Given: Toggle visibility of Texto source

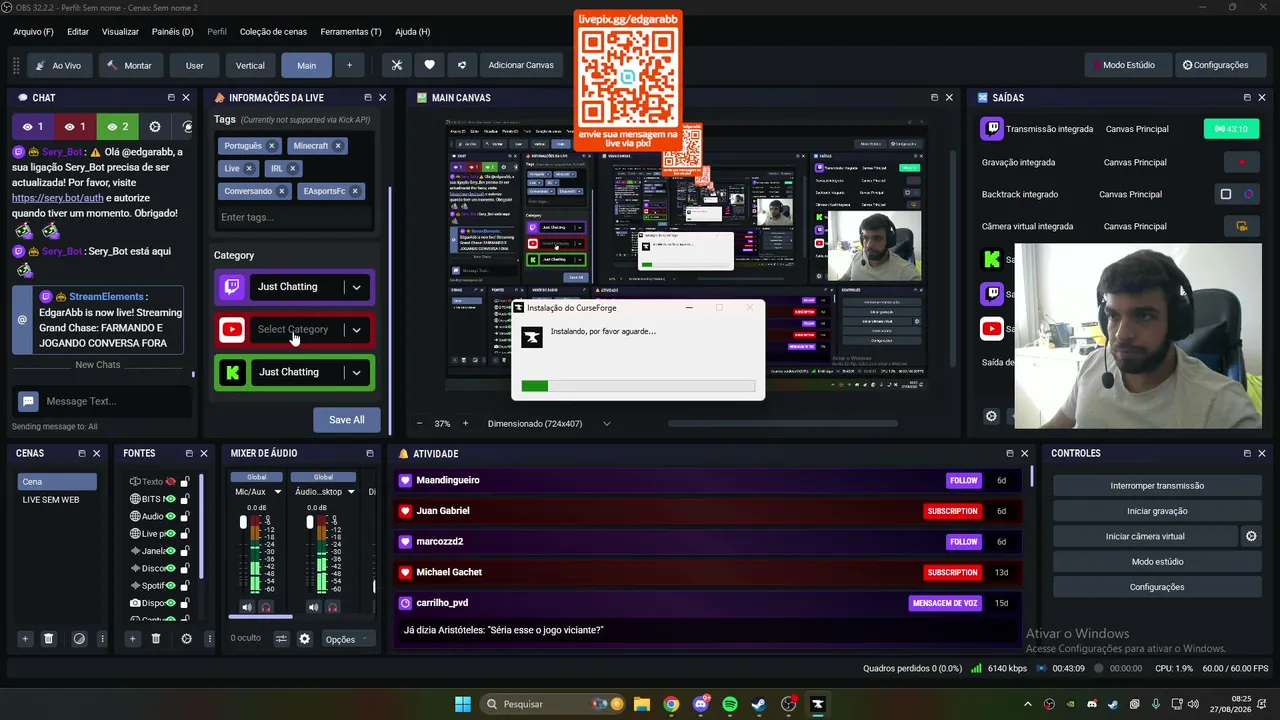Looking at the screenshot, I should point(171,482).
